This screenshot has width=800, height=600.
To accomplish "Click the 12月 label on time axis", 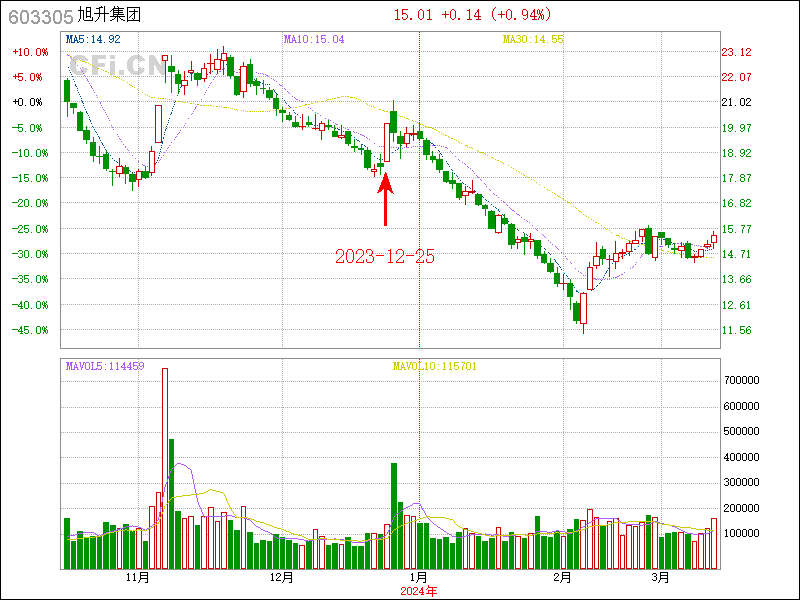I will (282, 578).
